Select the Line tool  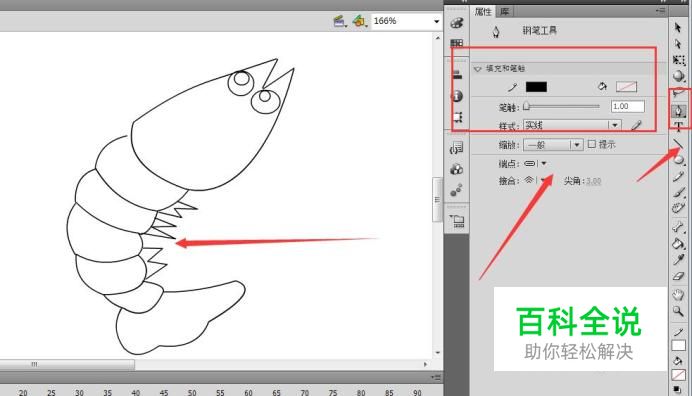pos(679,143)
